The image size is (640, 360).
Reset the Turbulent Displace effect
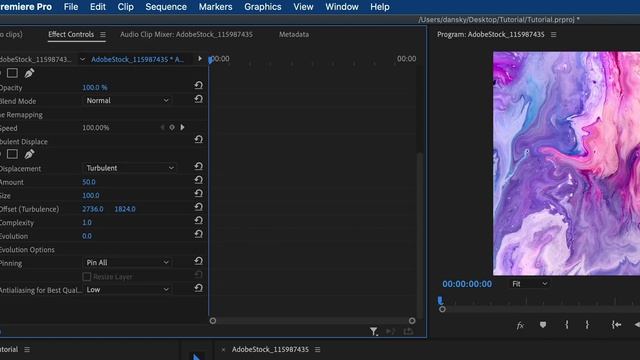click(198, 140)
